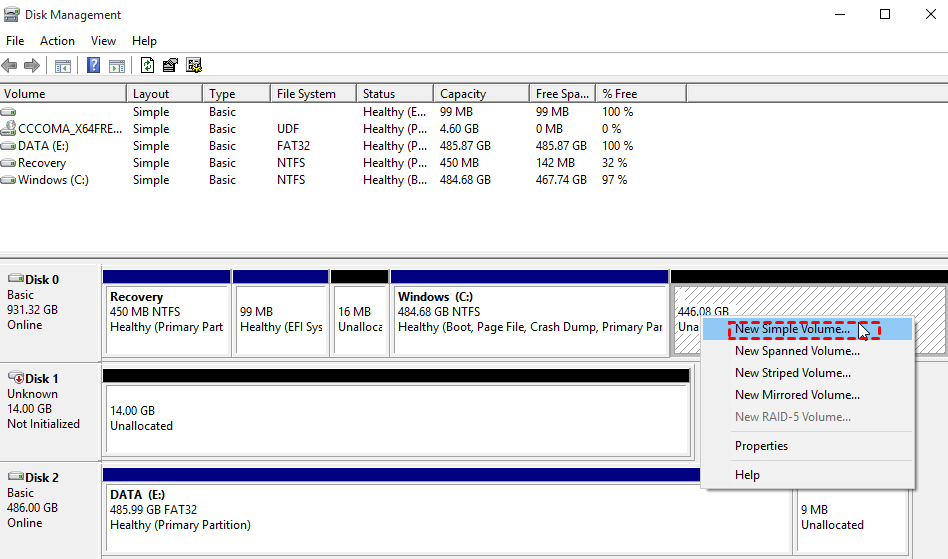Screen dimensions: 948x559
Task: Click the drive icon beside Recovery in list
Action: click(x=8, y=163)
